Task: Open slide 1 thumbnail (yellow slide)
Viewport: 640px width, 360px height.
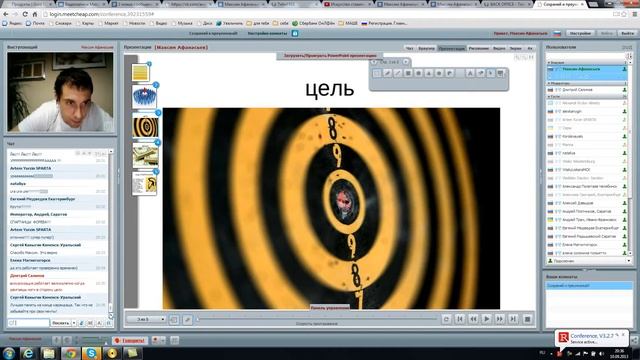Action: [140, 73]
